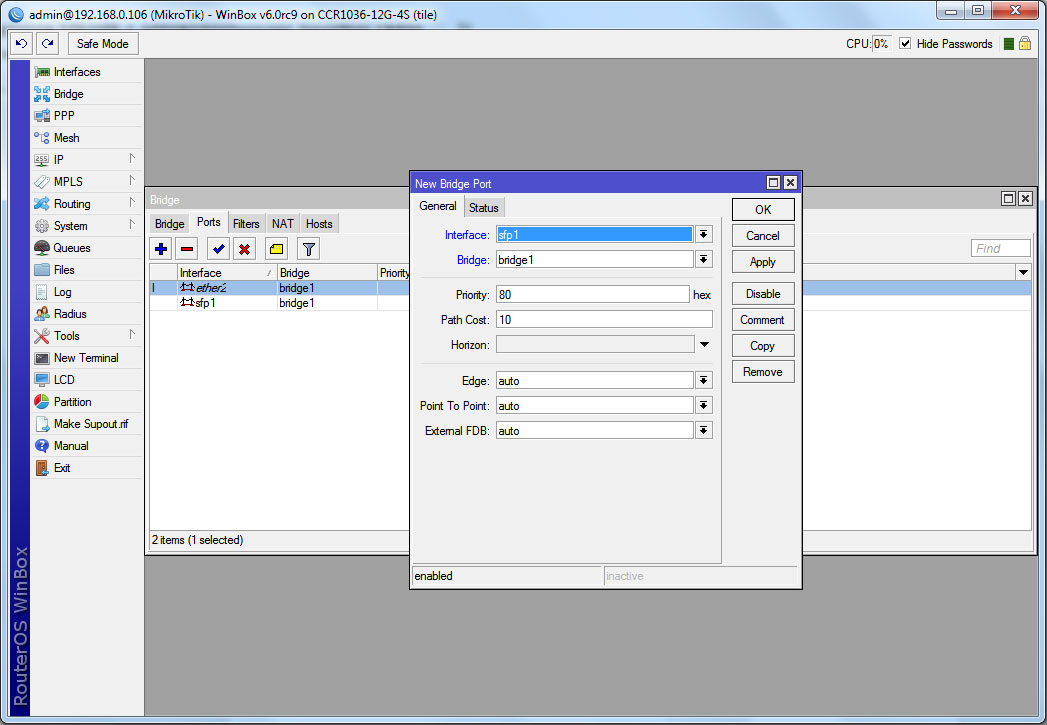Switch to the Status tab
1047x725 pixels.
[484, 208]
